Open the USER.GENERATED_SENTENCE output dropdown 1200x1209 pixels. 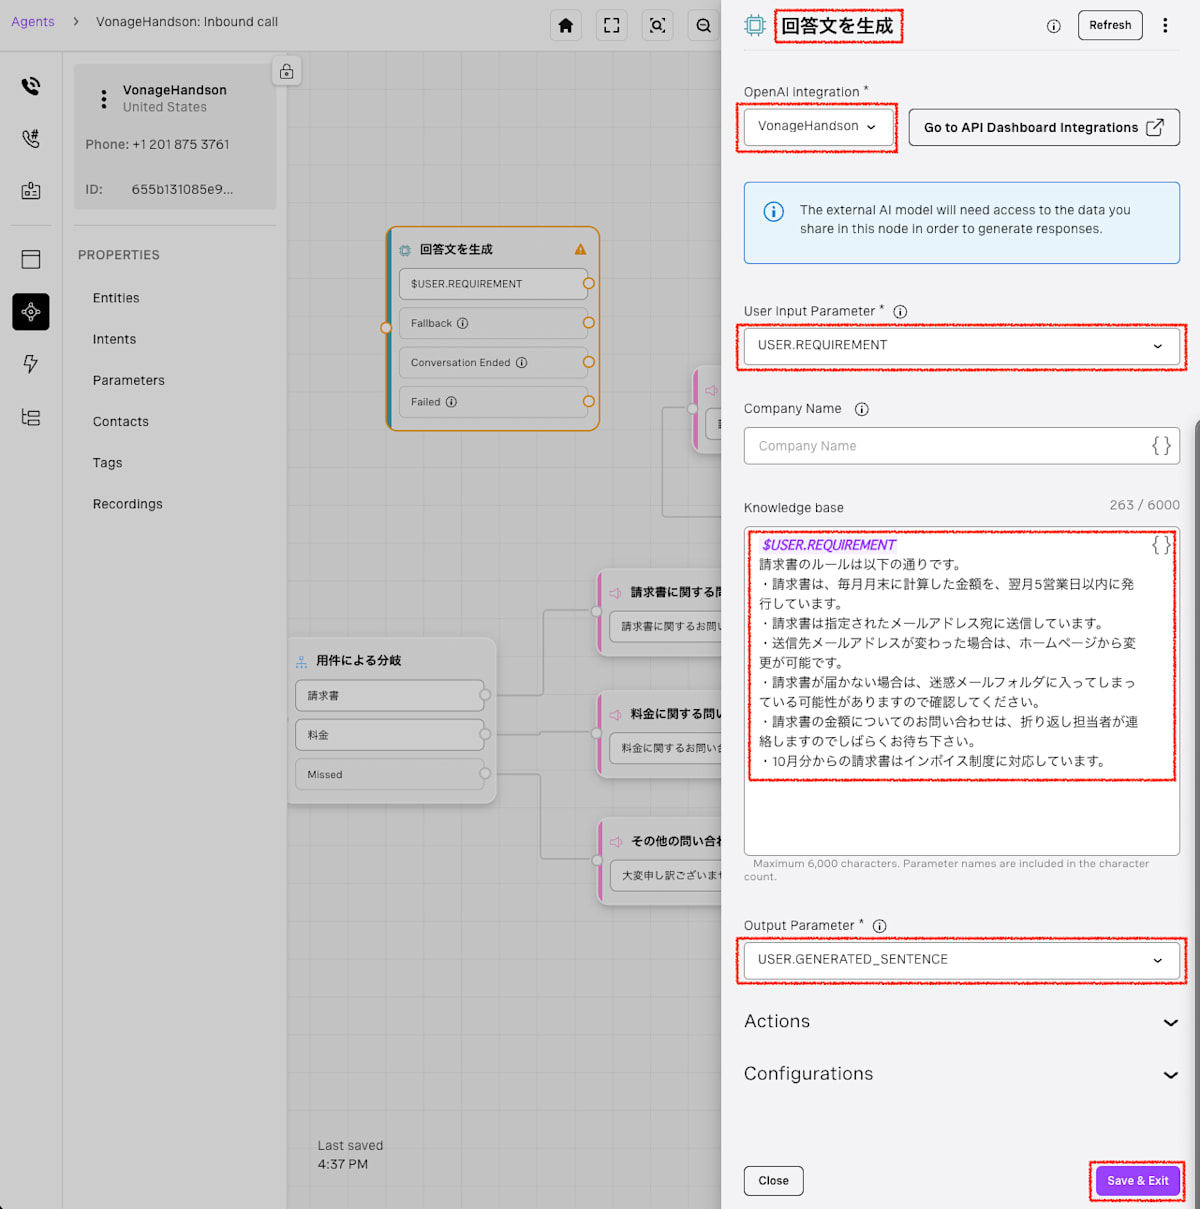[962, 959]
